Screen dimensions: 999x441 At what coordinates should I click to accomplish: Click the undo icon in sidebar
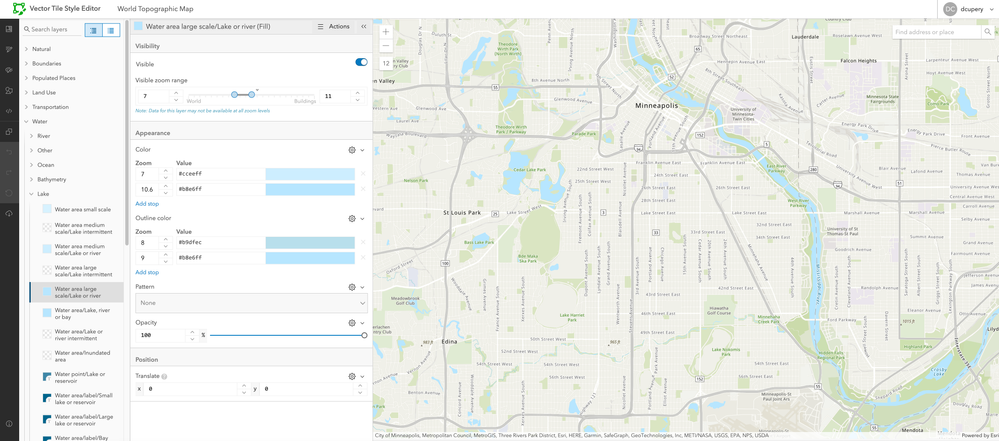point(9,152)
